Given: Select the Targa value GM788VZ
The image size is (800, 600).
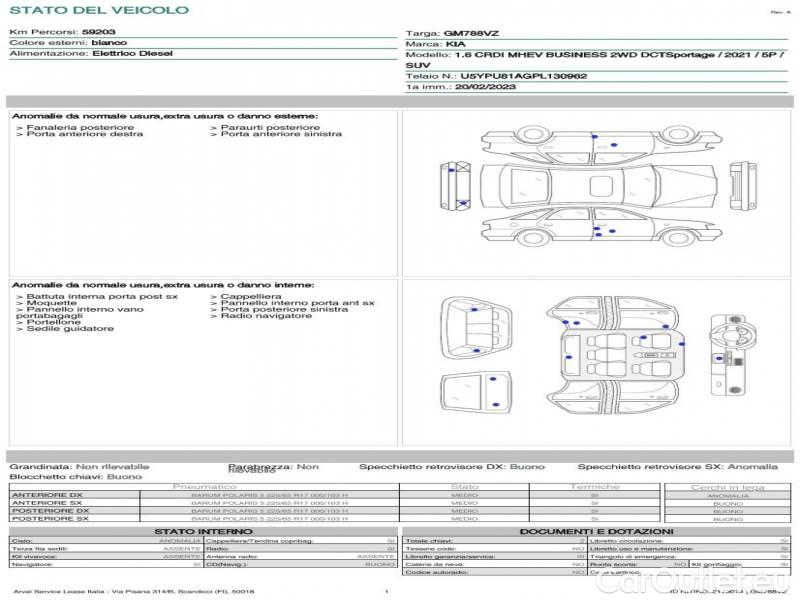Looking at the screenshot, I should [465, 33].
